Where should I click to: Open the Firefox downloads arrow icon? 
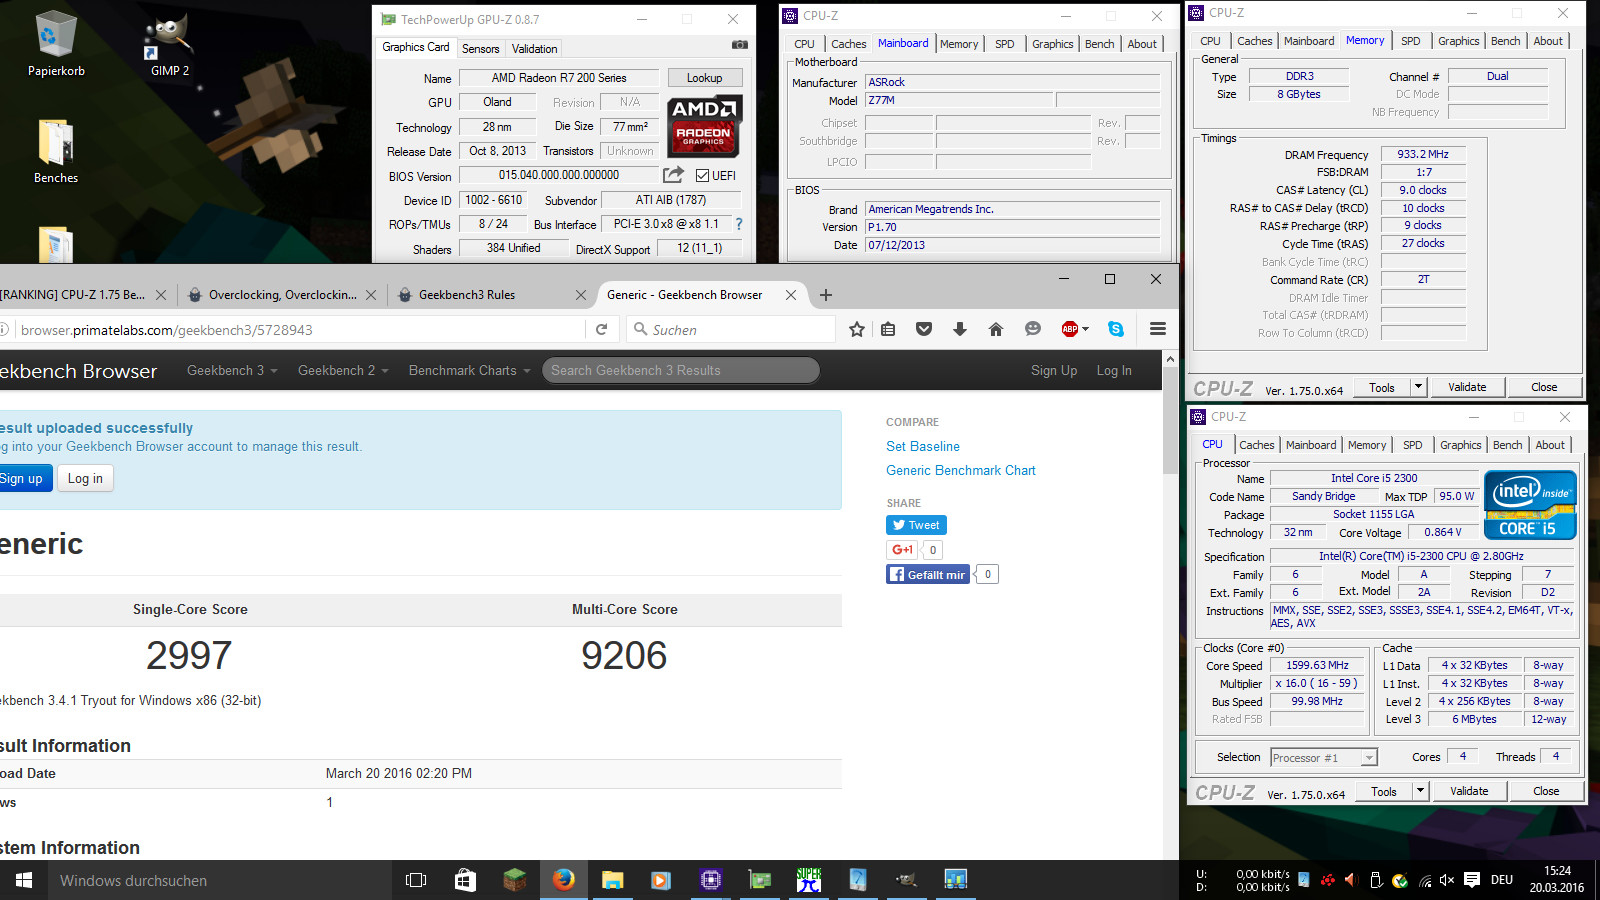pos(960,329)
